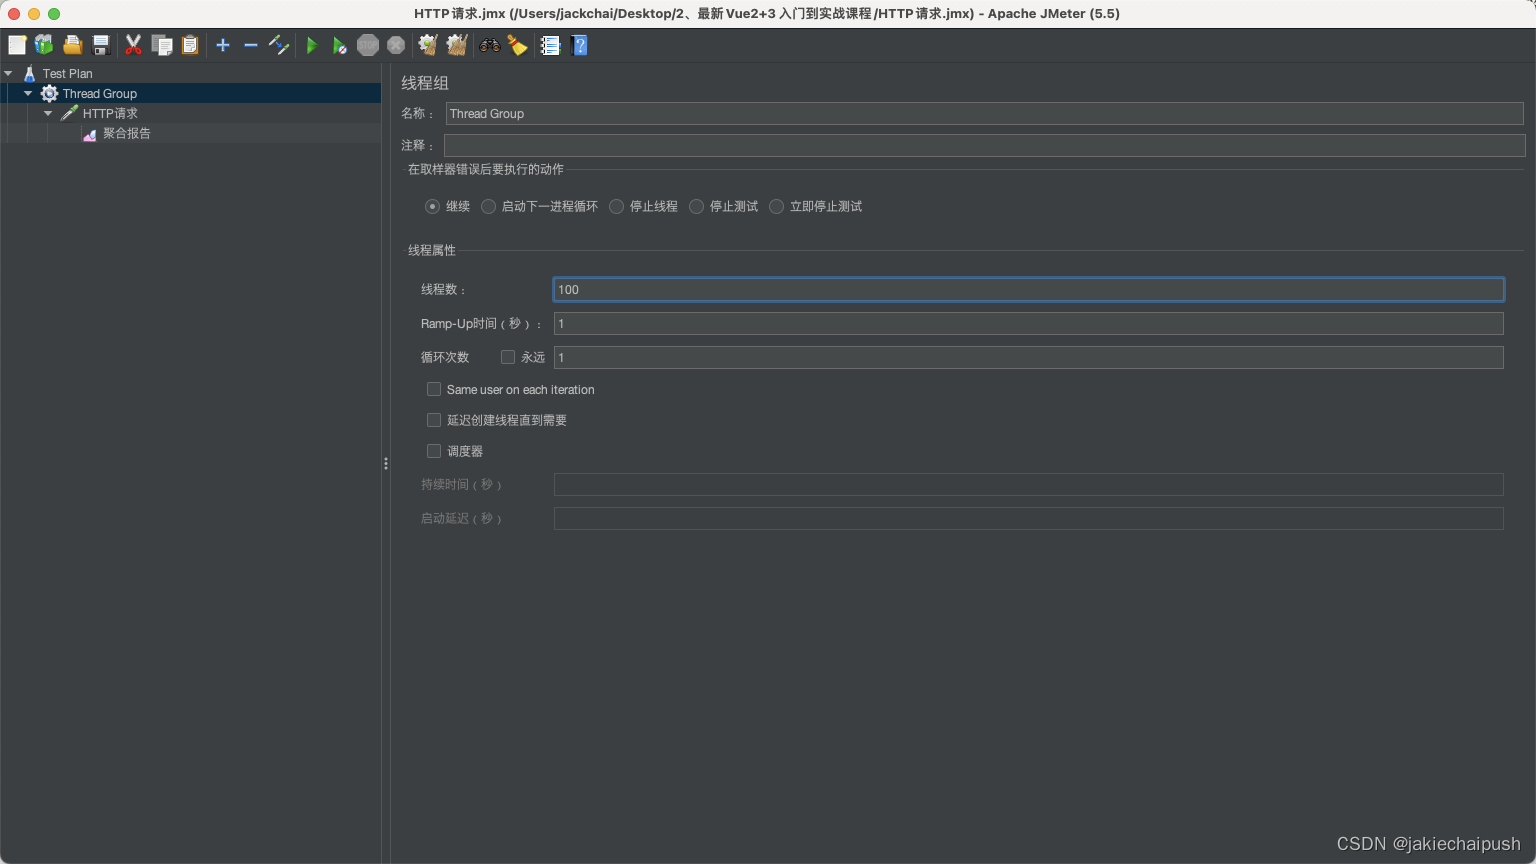Click the 启动延迟 startup delay field

point(1028,518)
